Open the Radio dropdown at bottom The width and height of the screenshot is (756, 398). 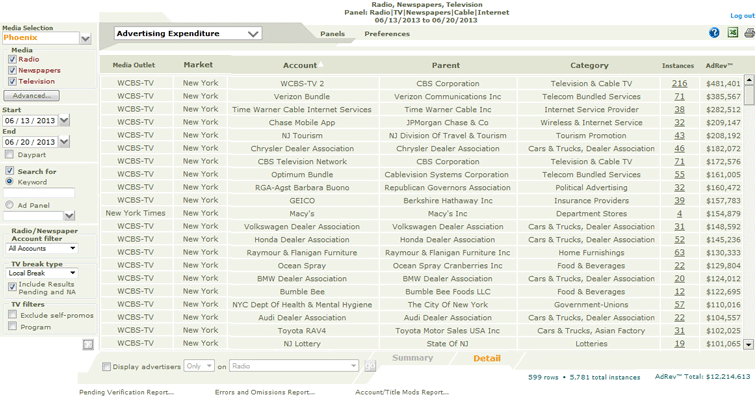tap(294, 366)
